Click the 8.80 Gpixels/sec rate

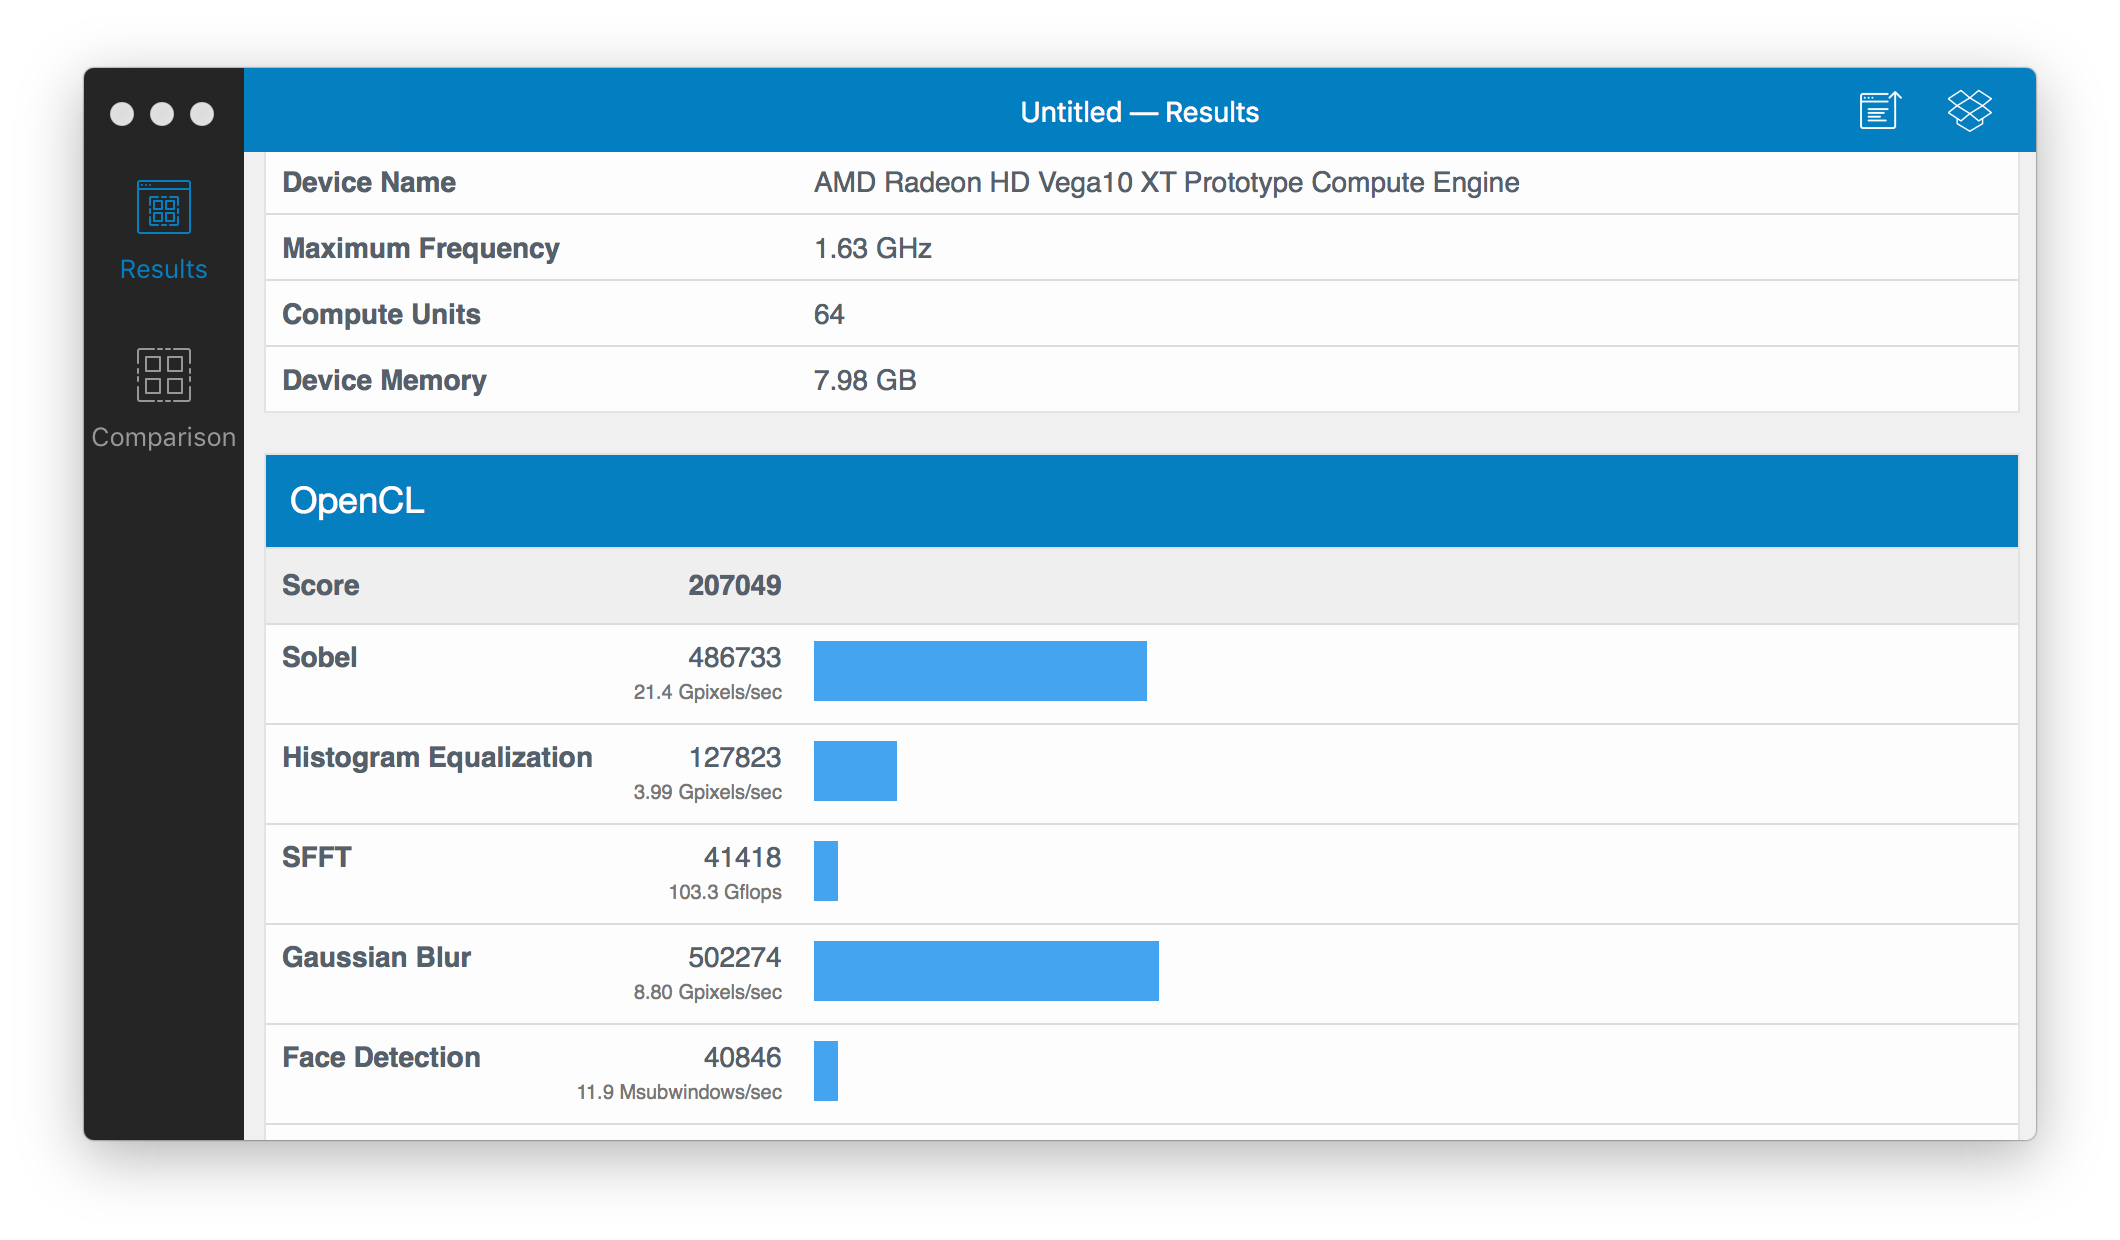pyautogui.click(x=708, y=992)
